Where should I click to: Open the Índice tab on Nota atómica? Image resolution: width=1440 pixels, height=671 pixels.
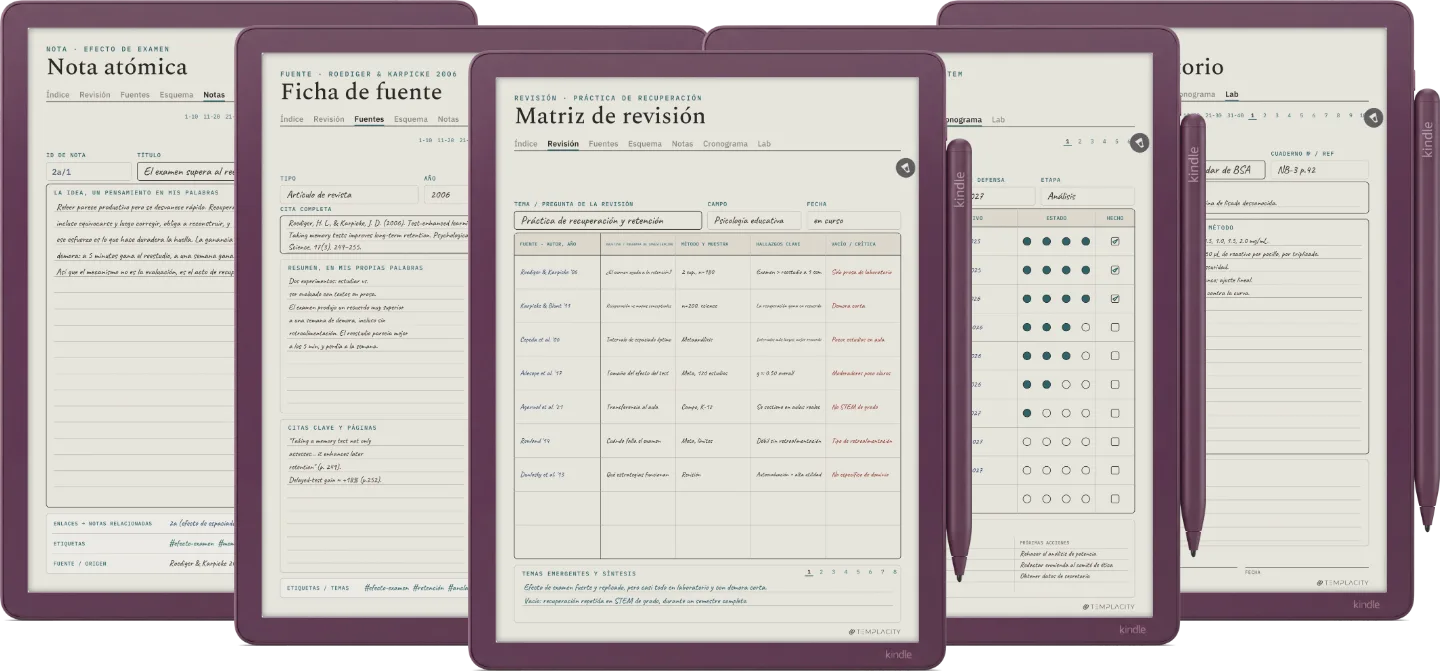click(x=58, y=95)
